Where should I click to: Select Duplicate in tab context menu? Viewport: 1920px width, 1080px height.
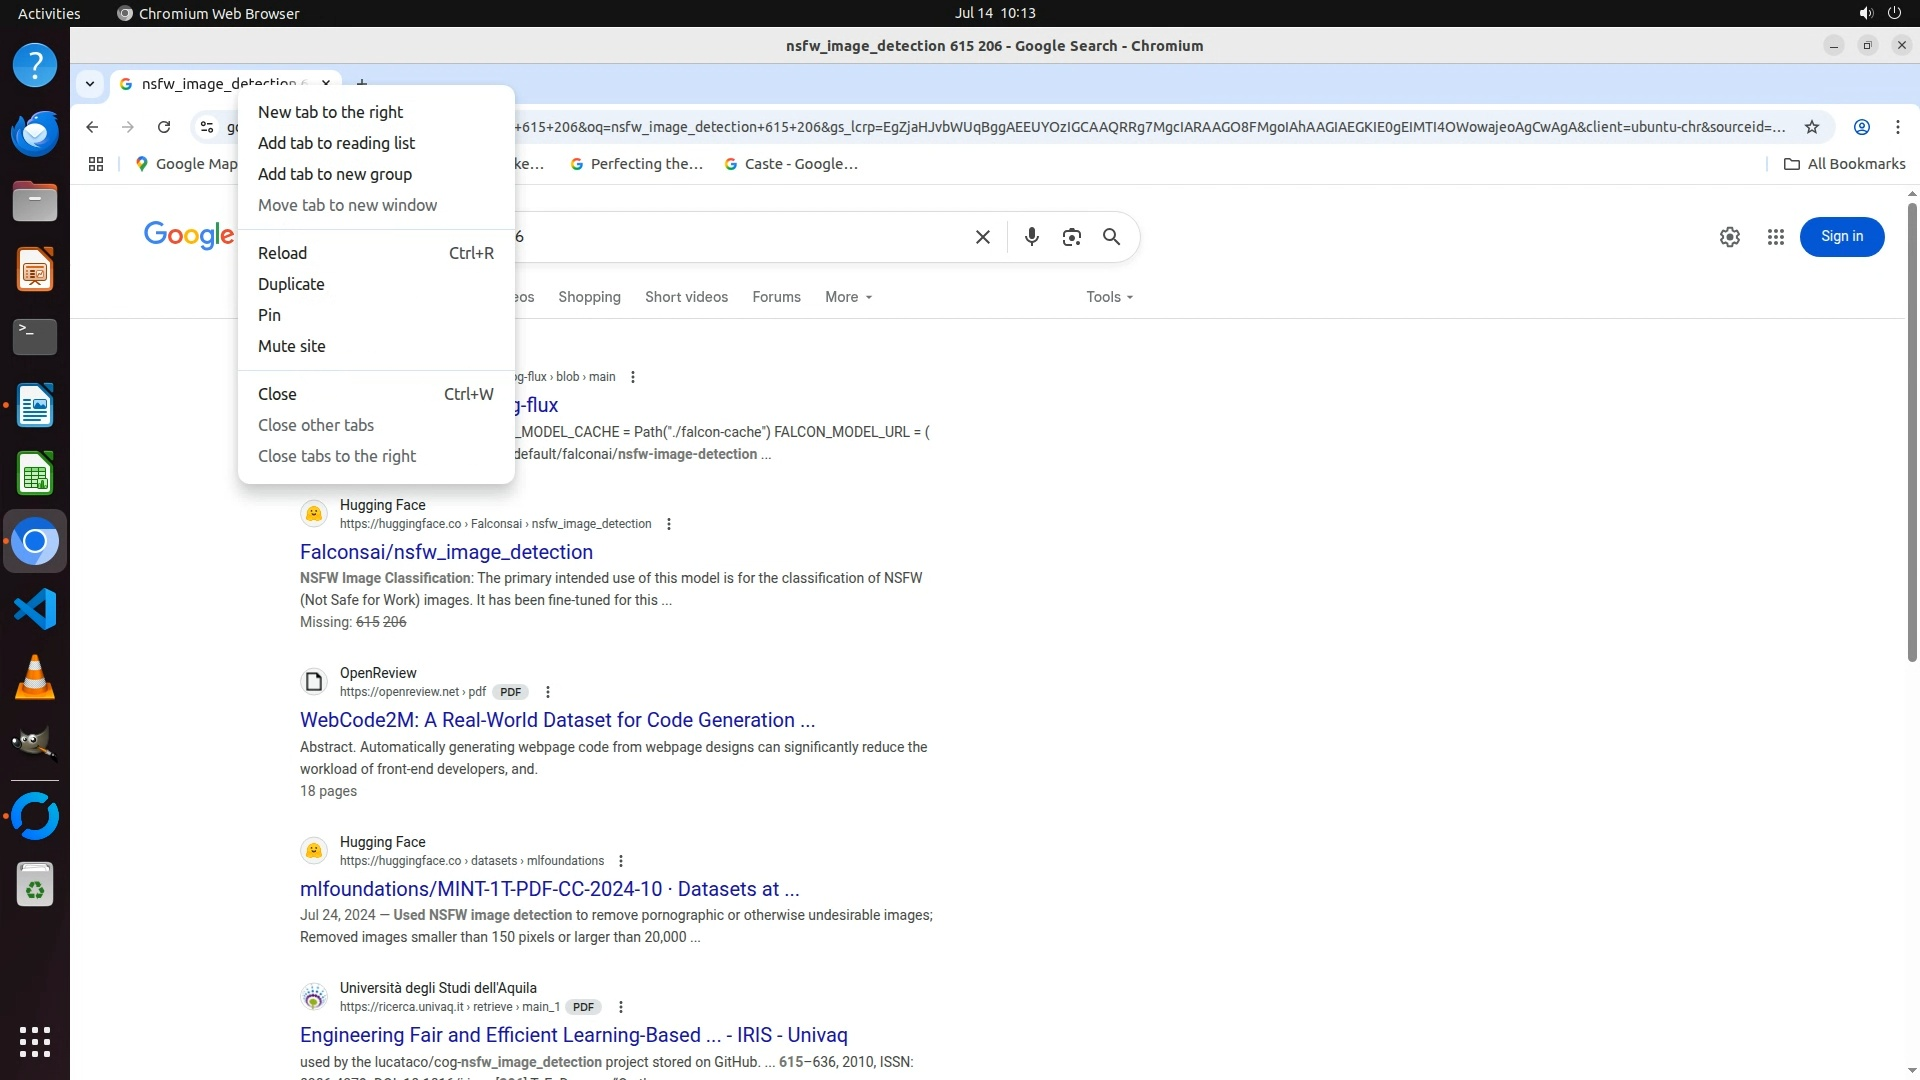(x=291, y=284)
